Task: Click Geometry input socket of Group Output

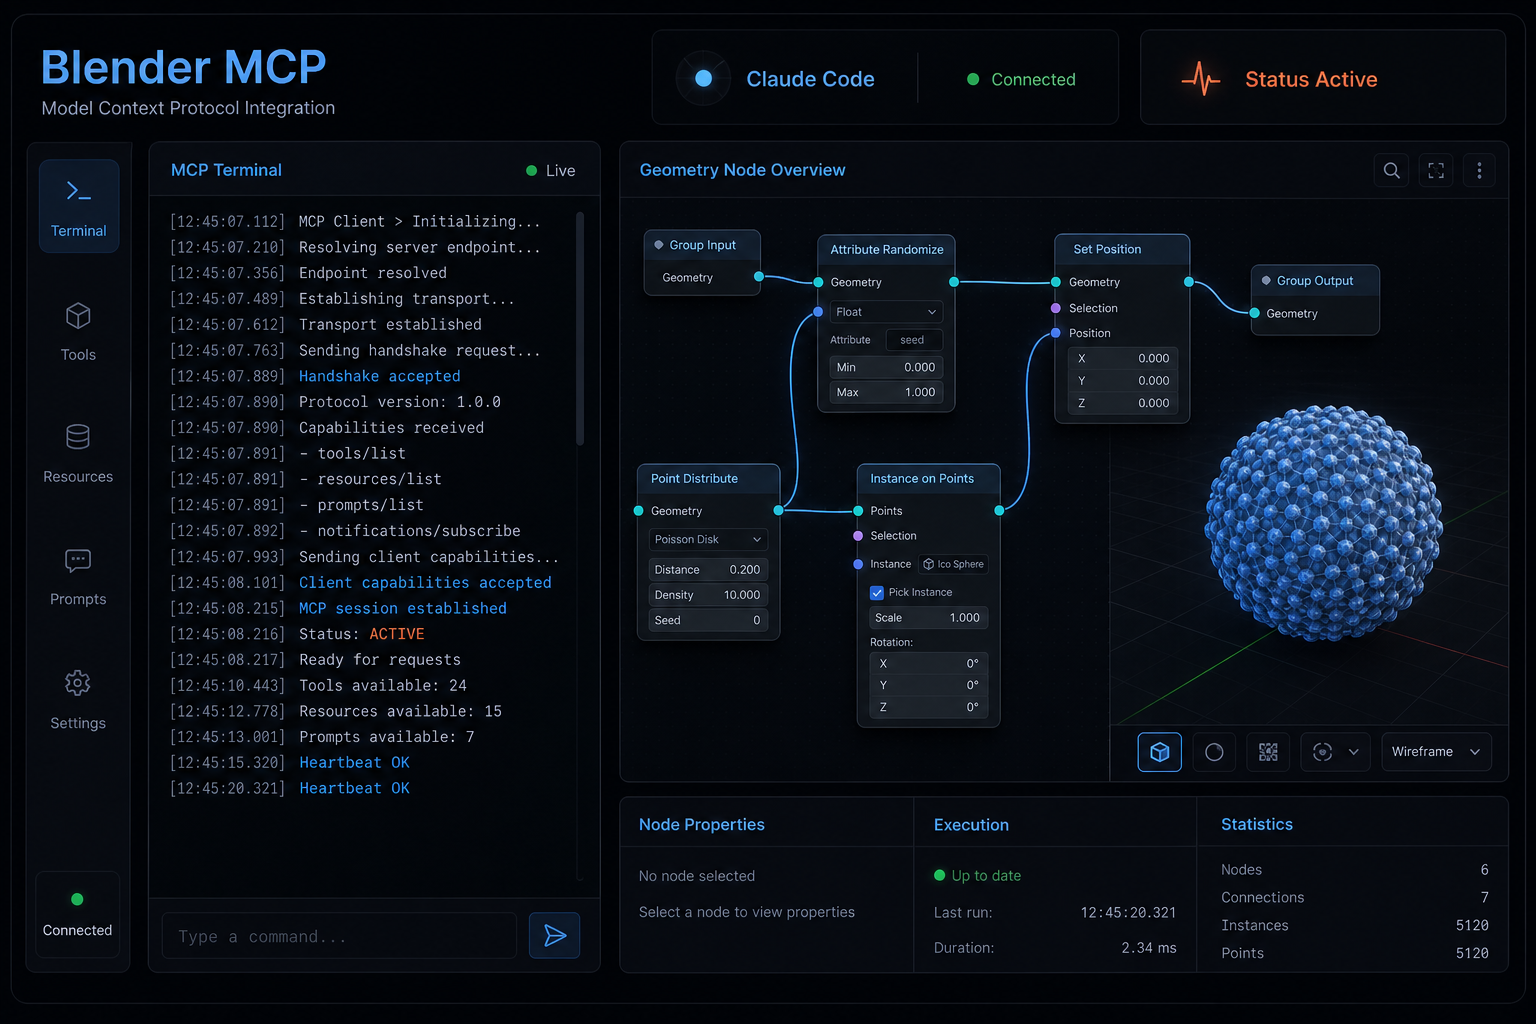Action: pos(1254,313)
